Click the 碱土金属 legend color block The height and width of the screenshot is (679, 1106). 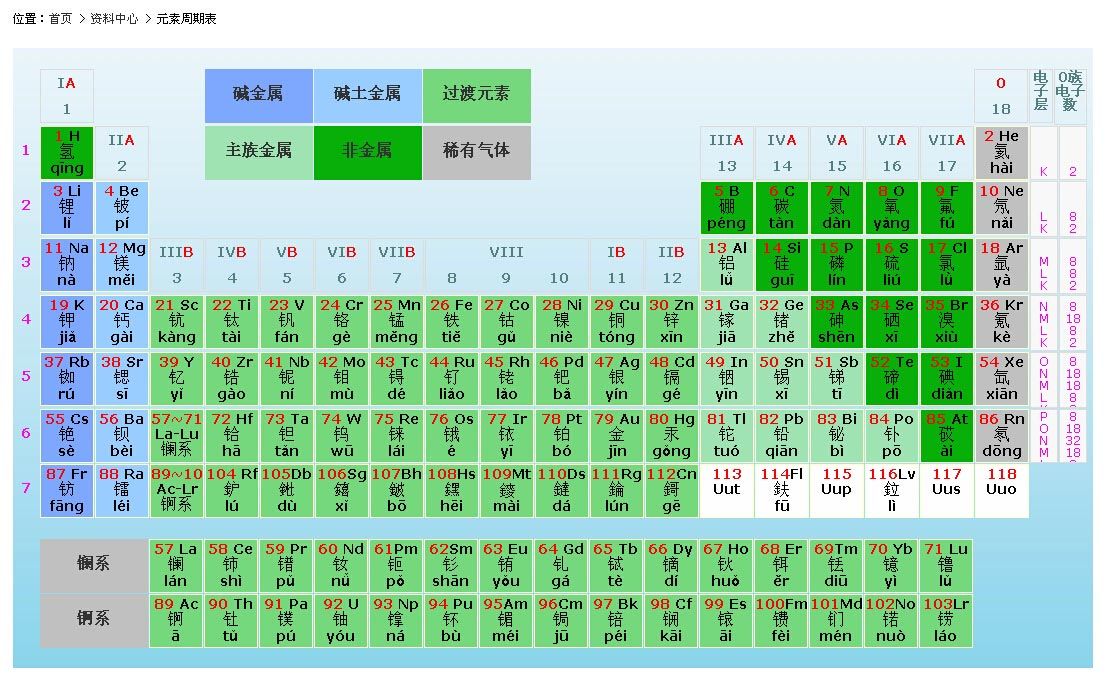368,96
